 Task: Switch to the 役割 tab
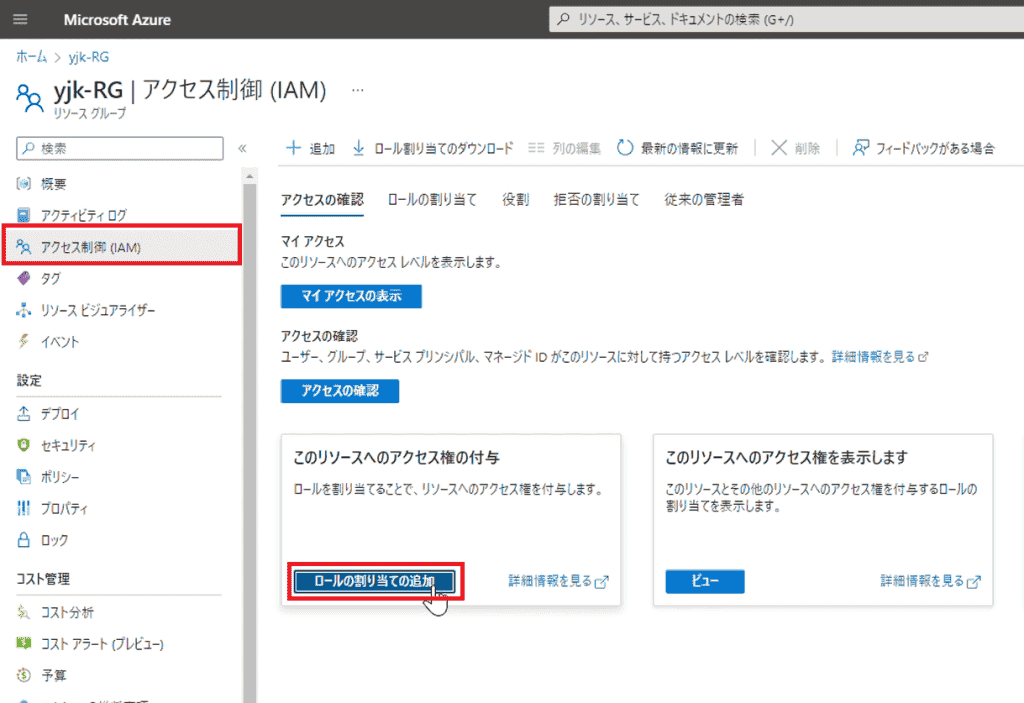[515, 200]
